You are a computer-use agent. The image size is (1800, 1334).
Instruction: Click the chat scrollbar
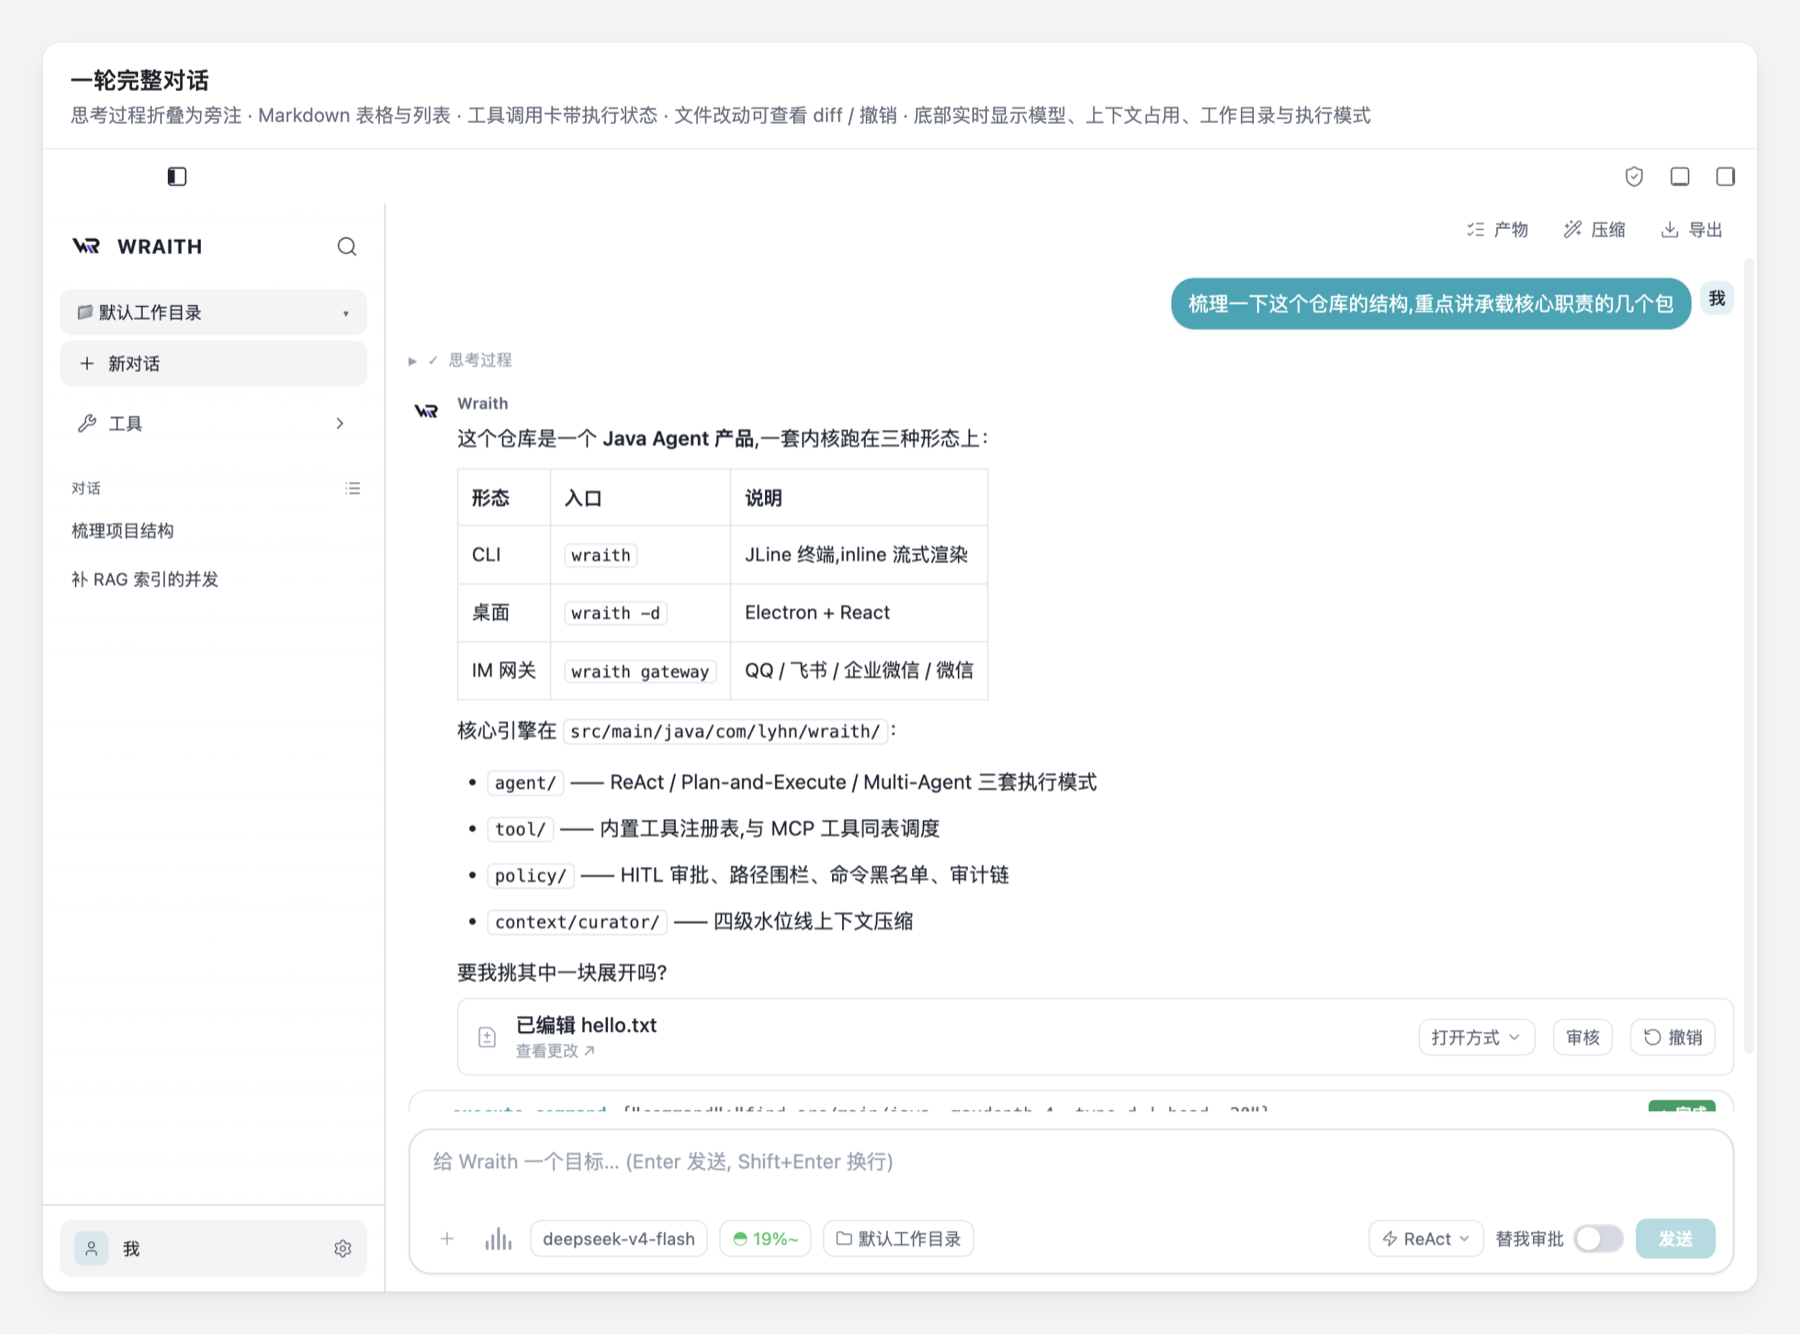(x=1748, y=655)
